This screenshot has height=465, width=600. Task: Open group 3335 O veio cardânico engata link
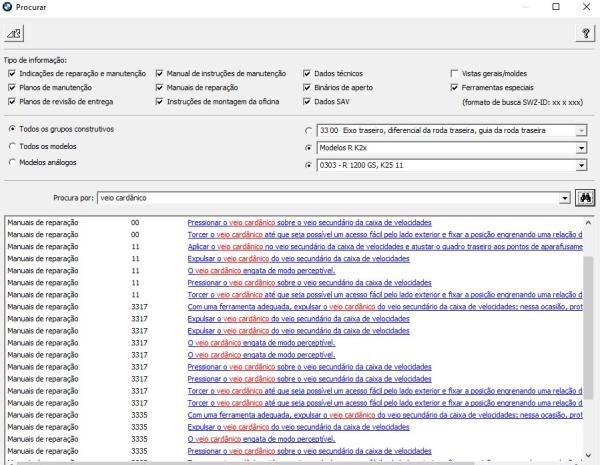point(261,439)
